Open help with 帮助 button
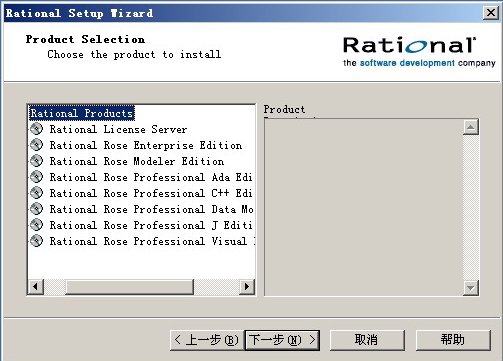The image size is (503, 361). coord(453,340)
